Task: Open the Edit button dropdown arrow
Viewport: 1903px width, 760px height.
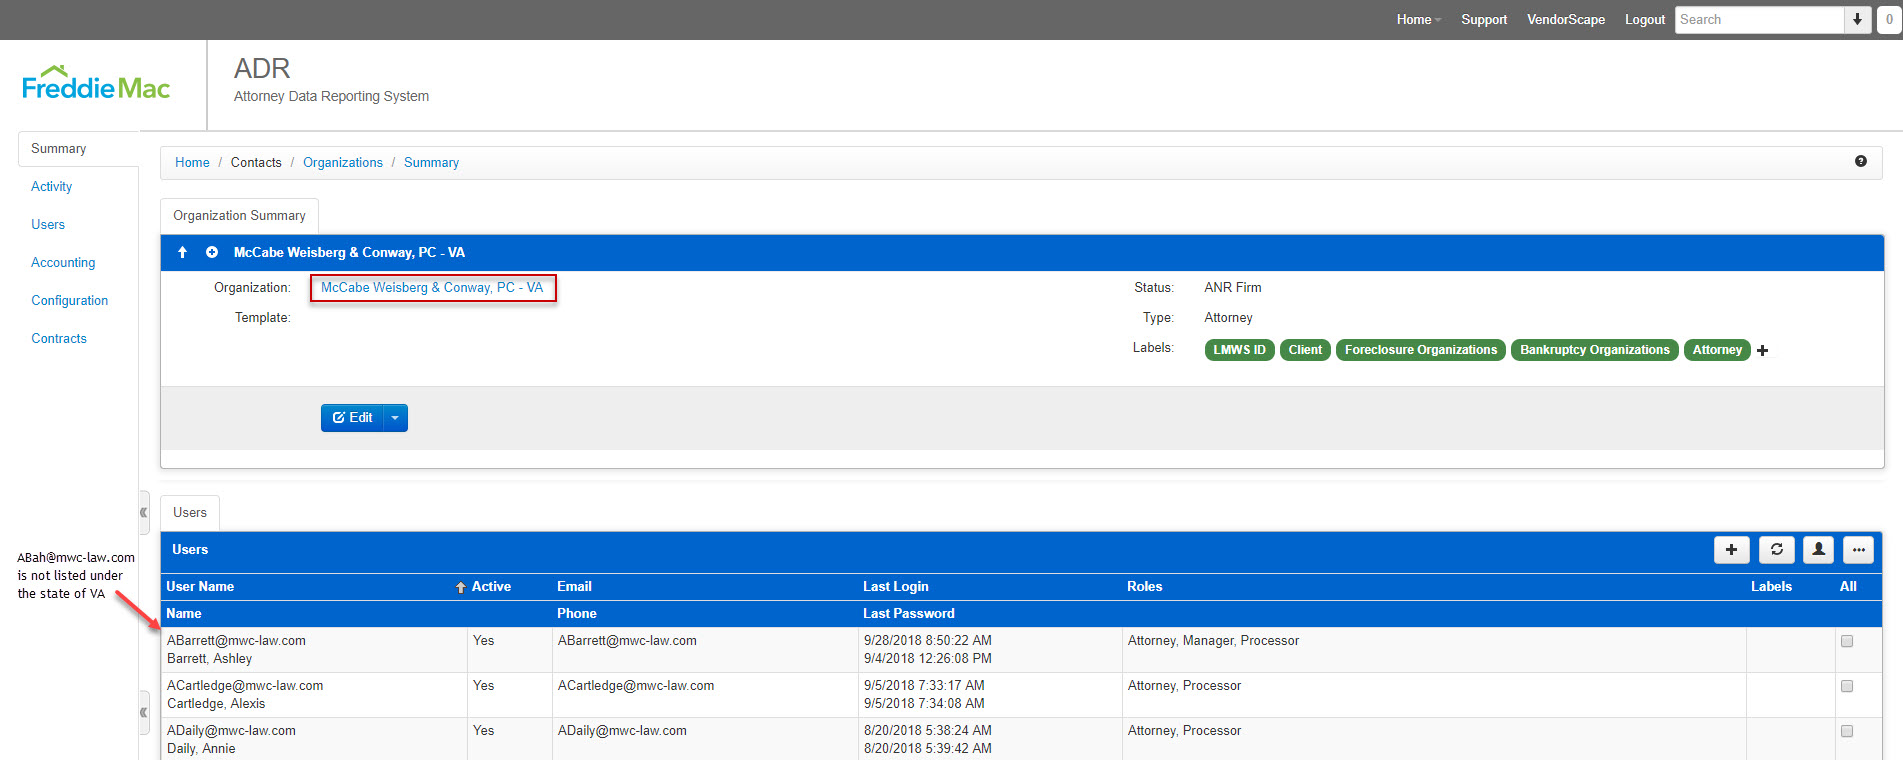Action: [x=395, y=418]
